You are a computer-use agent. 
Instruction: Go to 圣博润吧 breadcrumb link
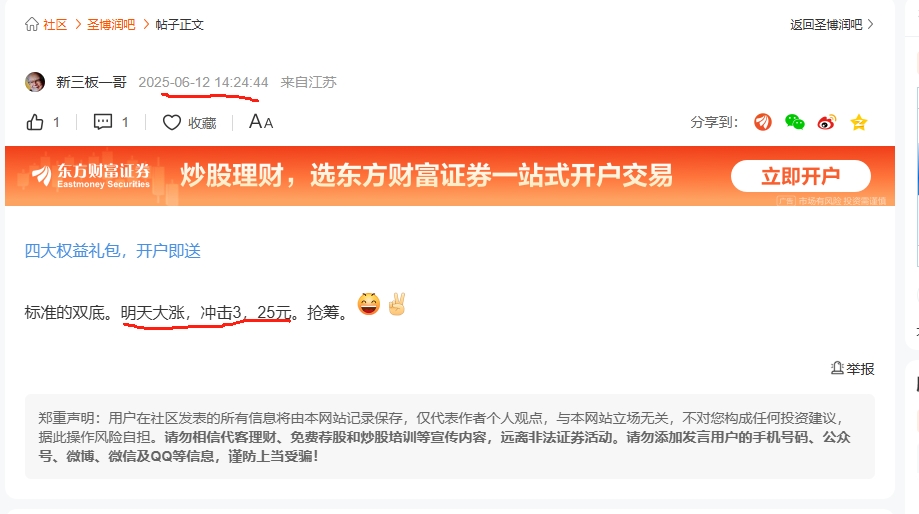tap(111, 25)
